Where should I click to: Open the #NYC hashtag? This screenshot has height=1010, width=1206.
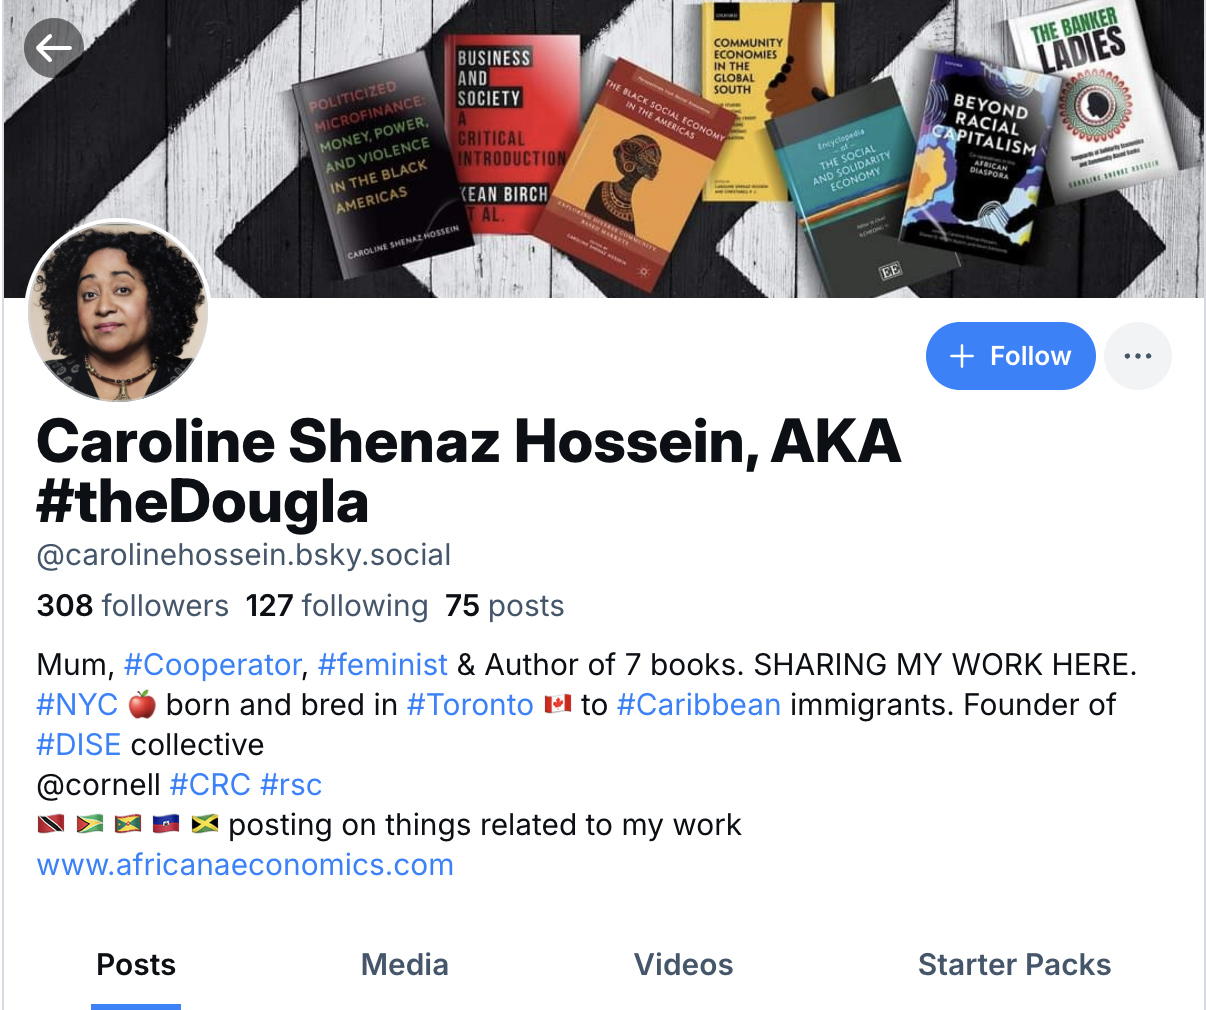(77, 705)
